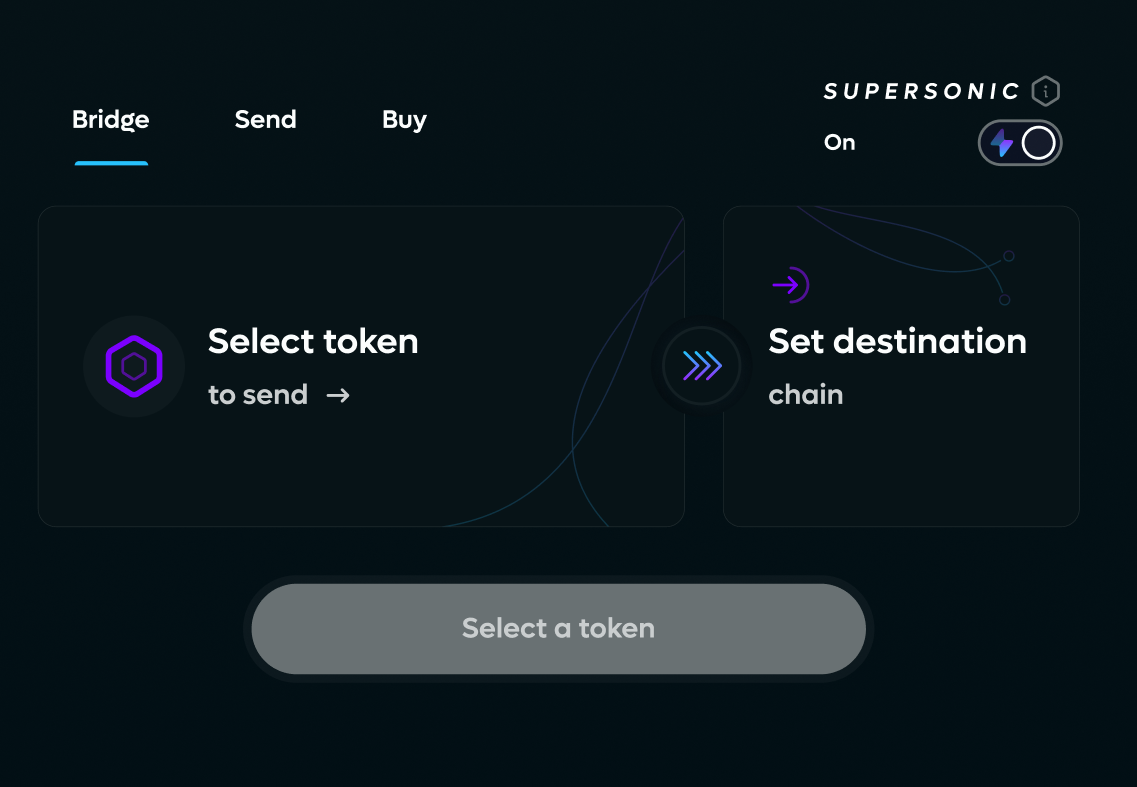Open the Select token picker heading
This screenshot has height=787, width=1137.
pyautogui.click(x=313, y=342)
